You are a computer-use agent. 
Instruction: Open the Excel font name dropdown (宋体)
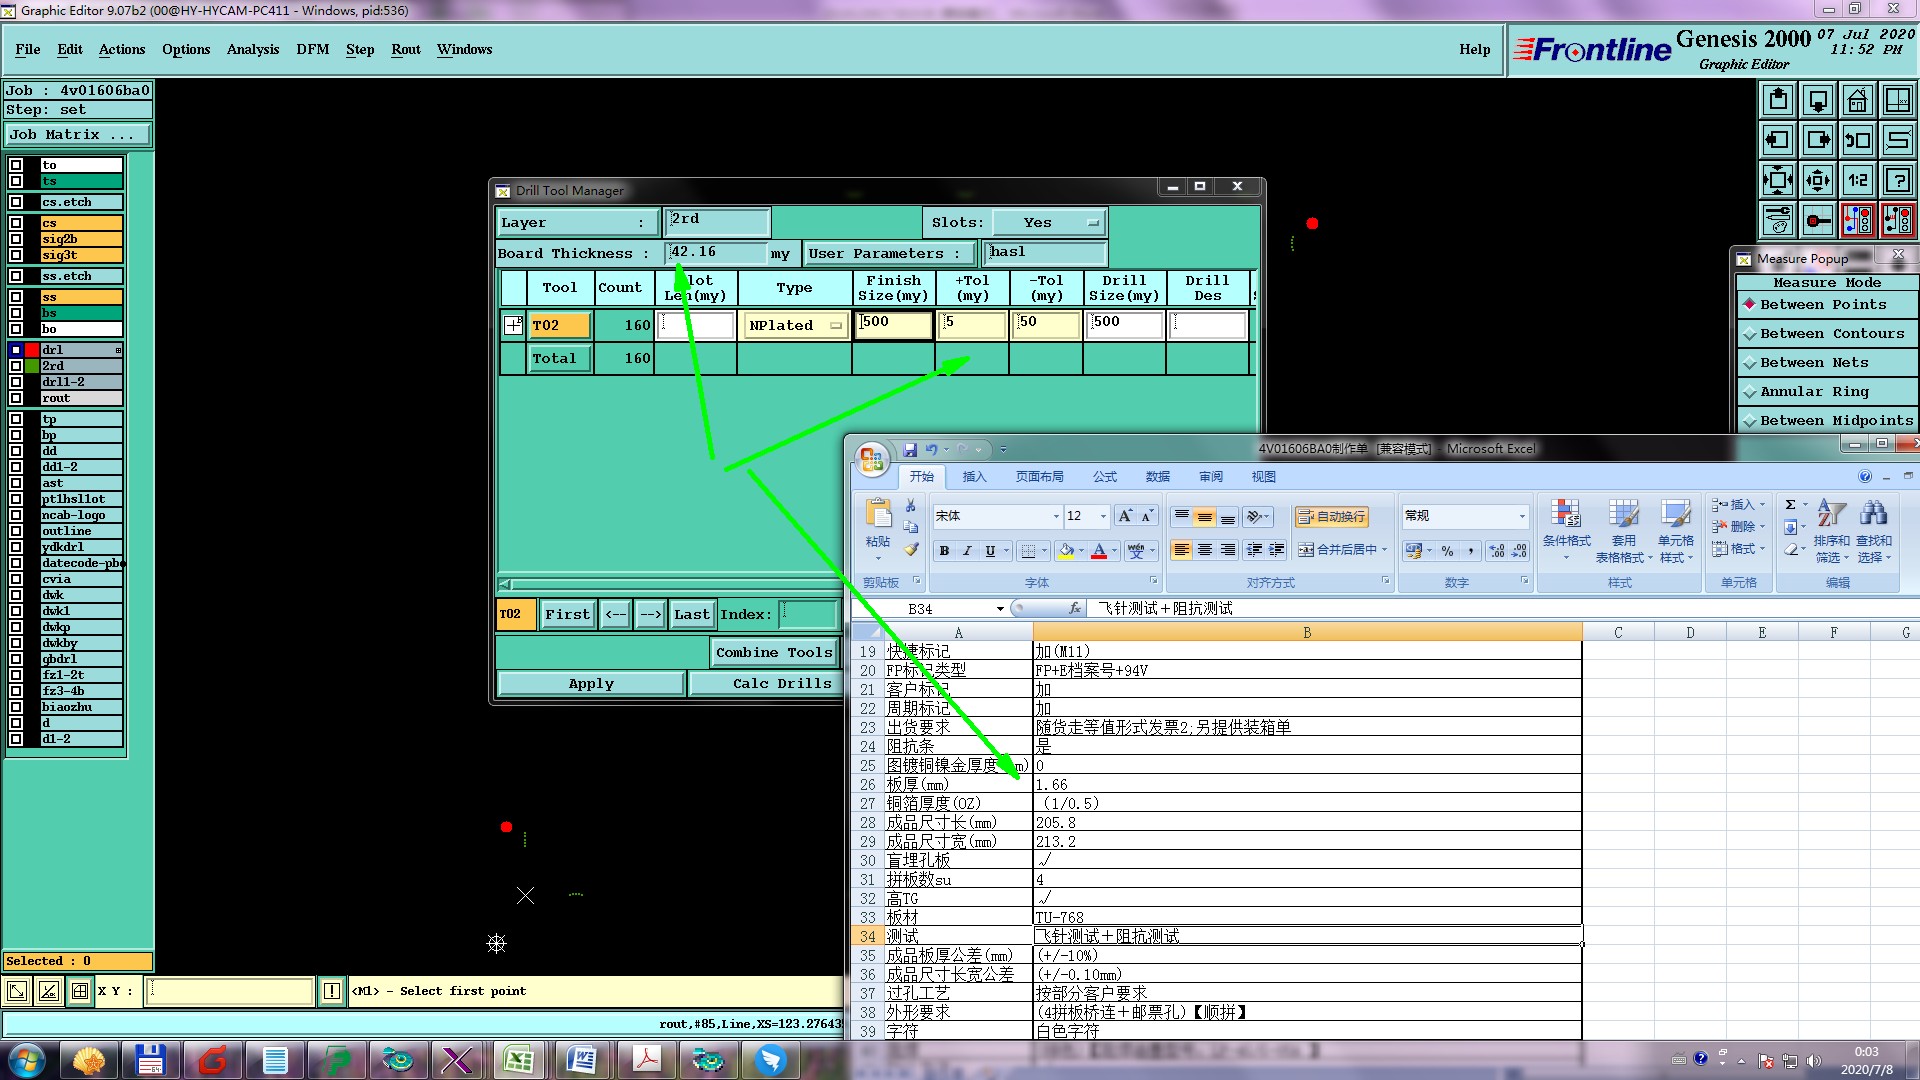click(1056, 516)
